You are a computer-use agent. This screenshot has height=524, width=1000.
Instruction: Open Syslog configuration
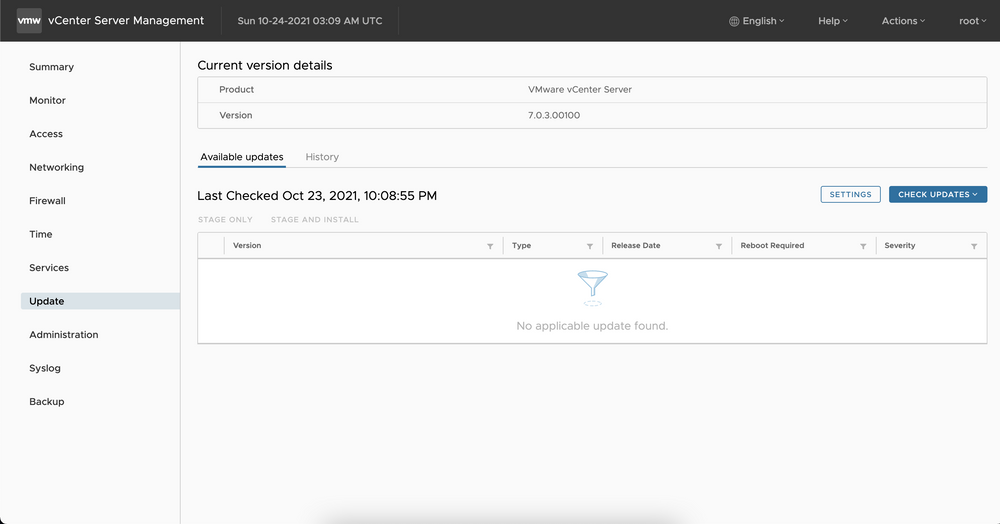(x=45, y=368)
